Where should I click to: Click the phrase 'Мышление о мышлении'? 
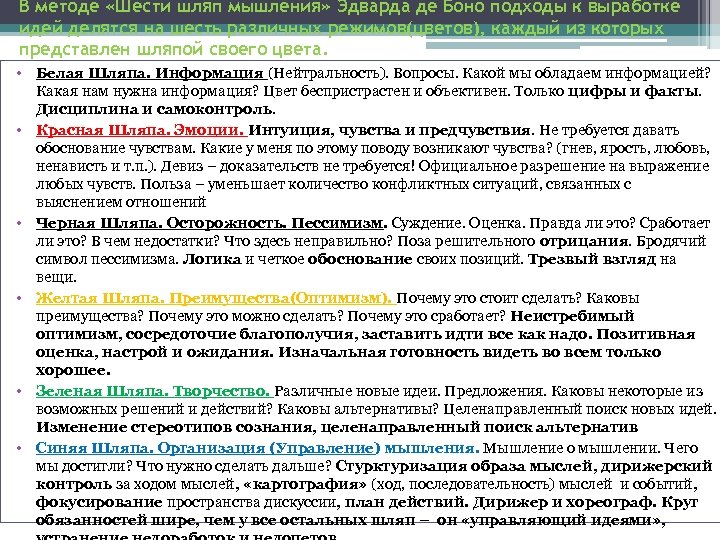pos(571,448)
